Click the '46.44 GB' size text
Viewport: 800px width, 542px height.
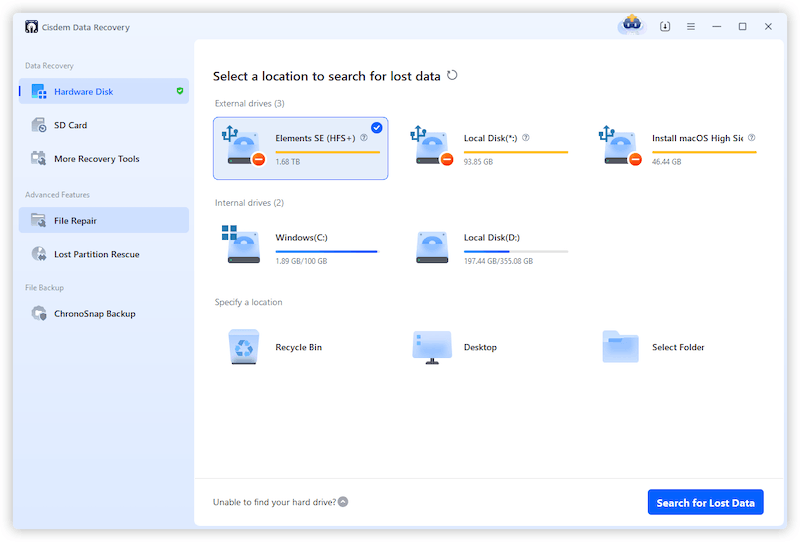pos(666,162)
